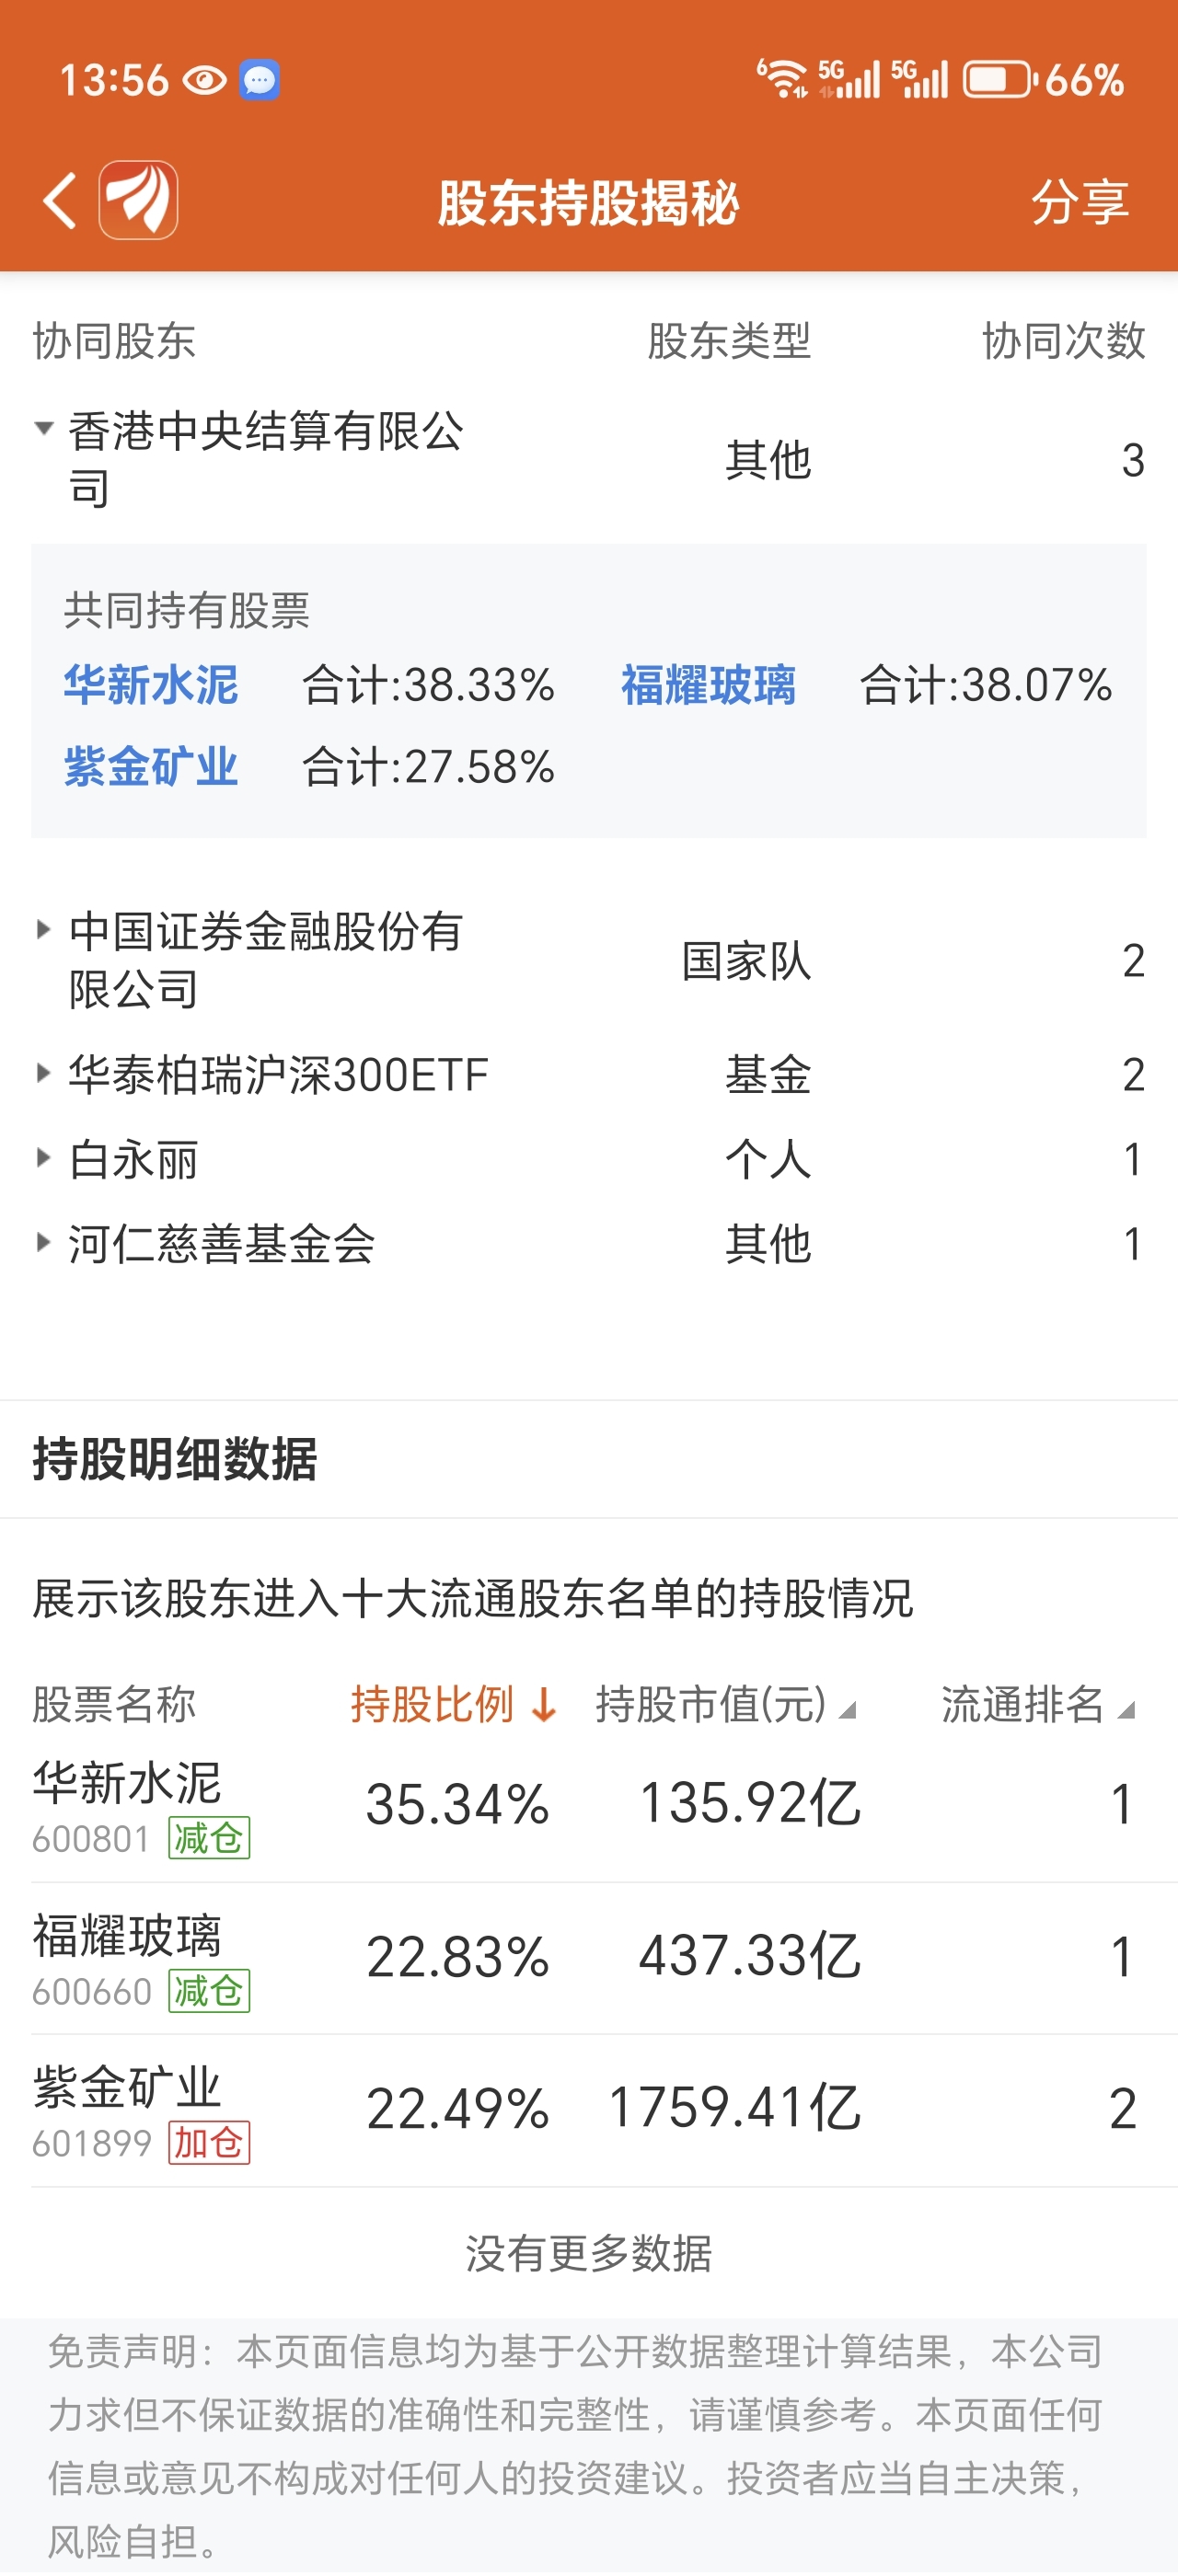Open the blue 紫金矿业 stock link
The width and height of the screenshot is (1178, 2576).
point(151,767)
